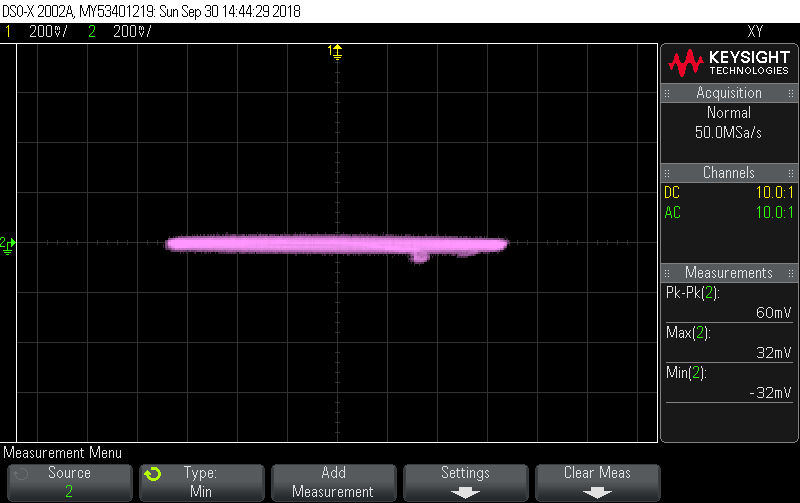The width and height of the screenshot is (800, 503).
Task: Open the Source 2 softkey
Action: point(69,482)
